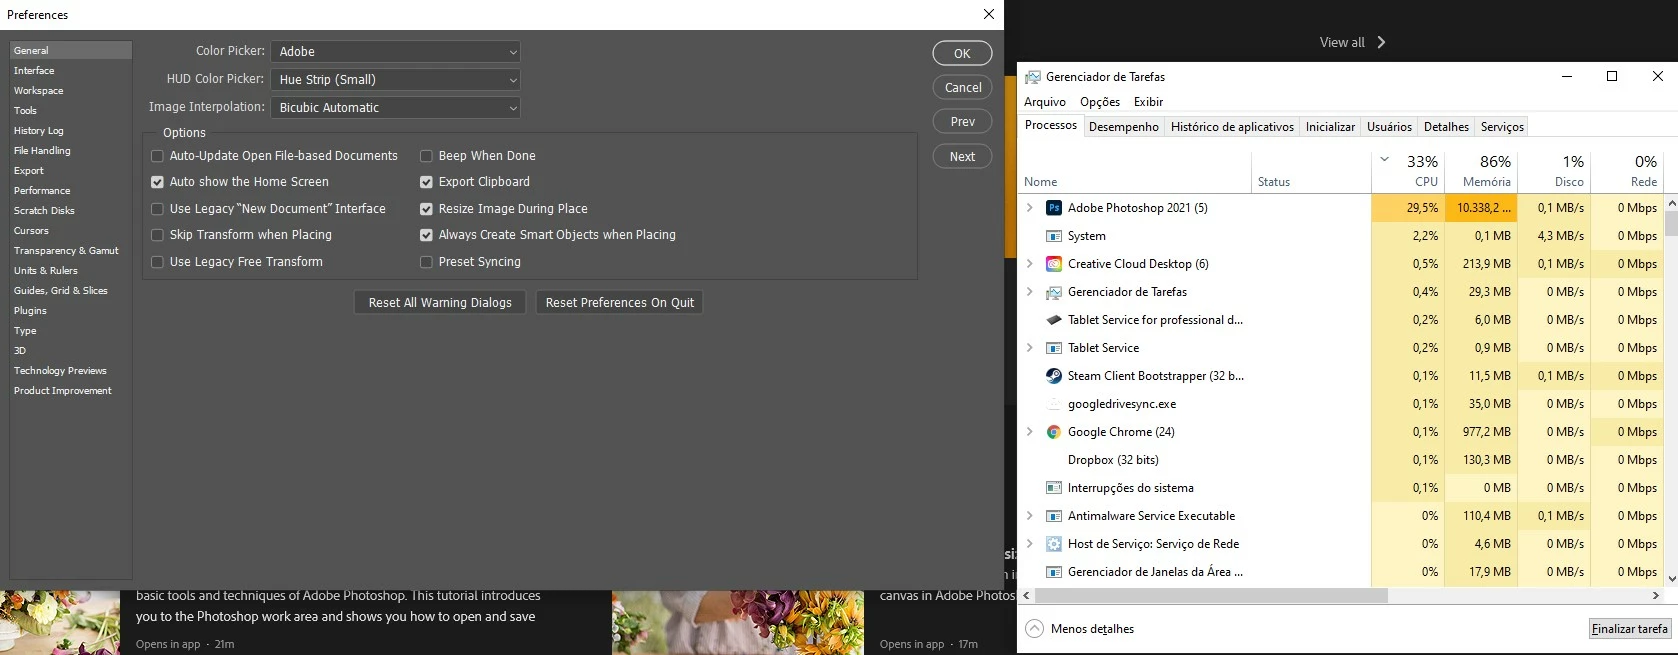This screenshot has height=655, width=1678.
Task: Select Performance in preferences sidebar
Action: pos(42,191)
